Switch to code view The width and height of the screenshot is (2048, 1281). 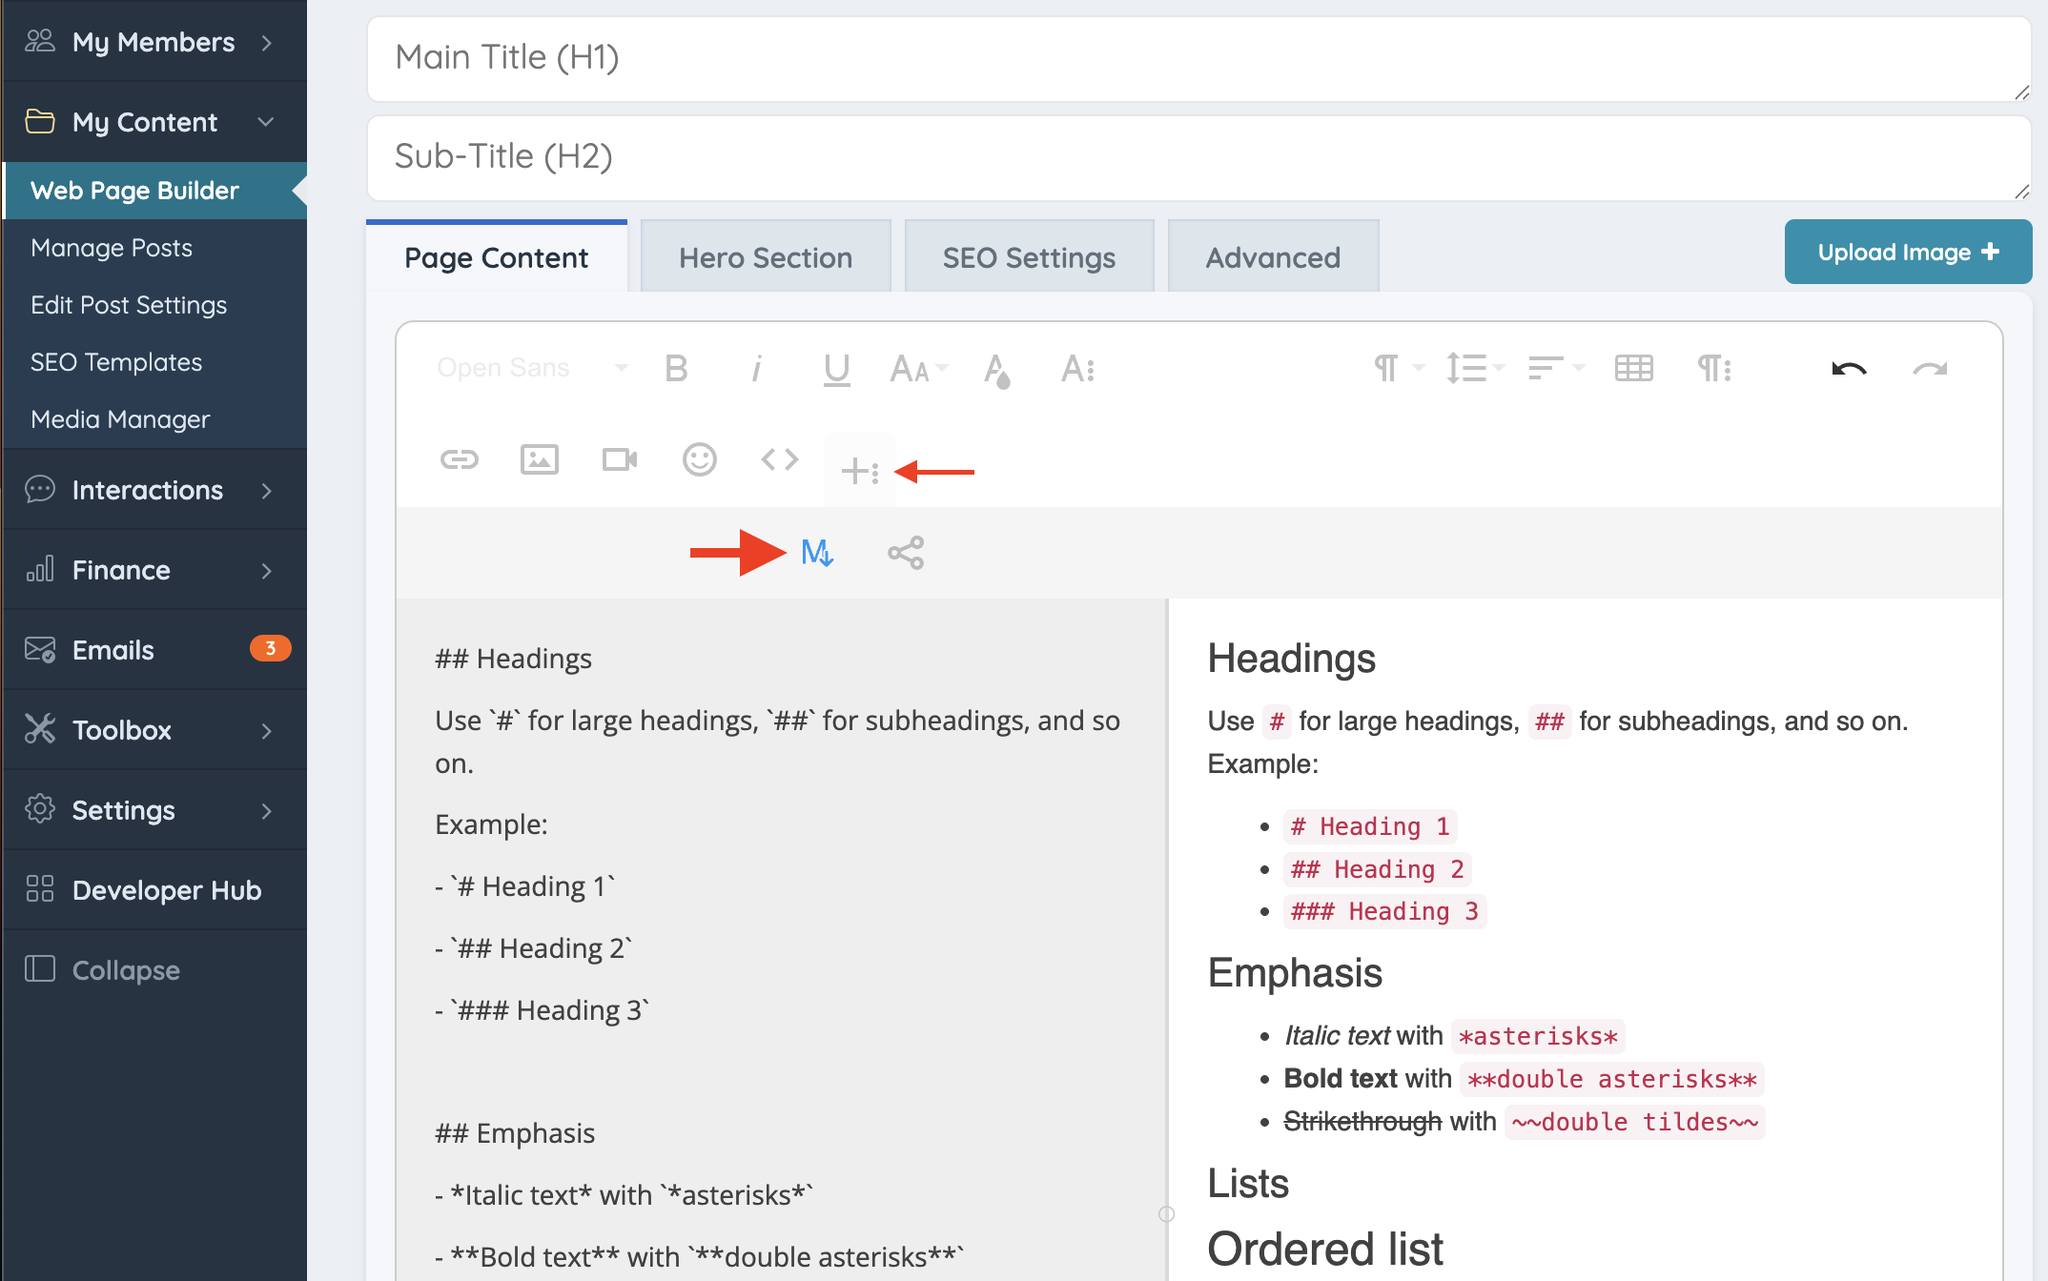779,459
